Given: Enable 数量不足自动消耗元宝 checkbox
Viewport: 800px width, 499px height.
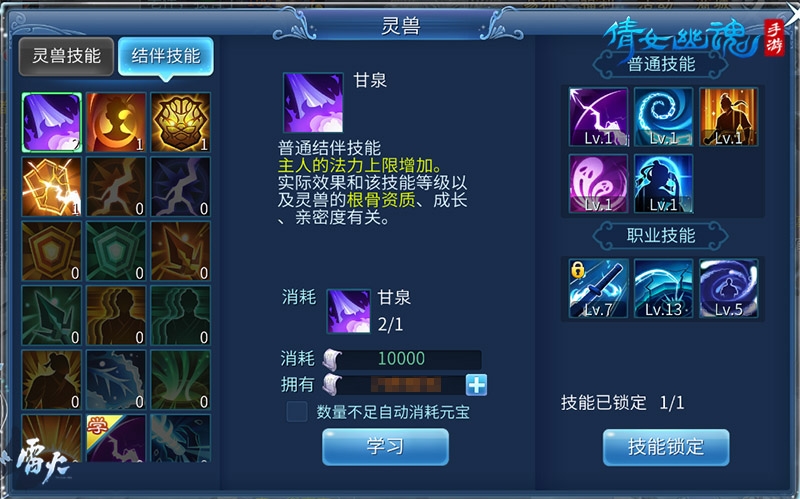Looking at the screenshot, I should coord(297,412).
